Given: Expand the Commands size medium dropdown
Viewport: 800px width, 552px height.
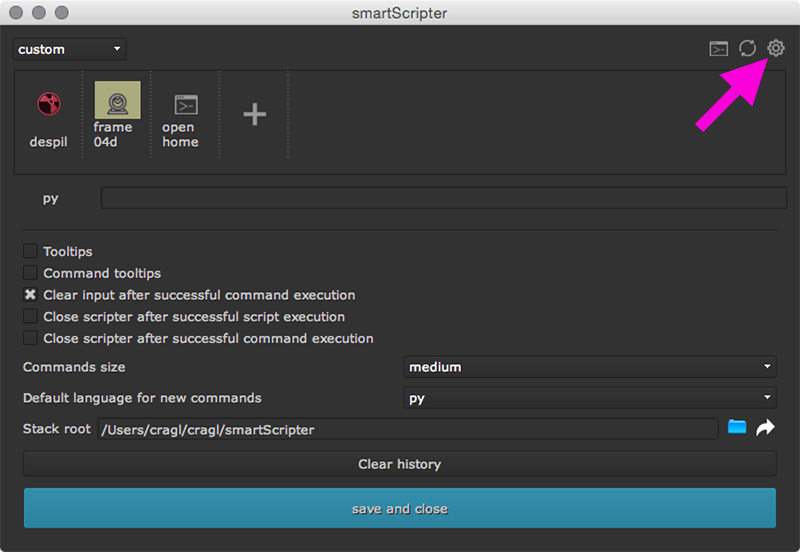Looking at the screenshot, I should 590,367.
